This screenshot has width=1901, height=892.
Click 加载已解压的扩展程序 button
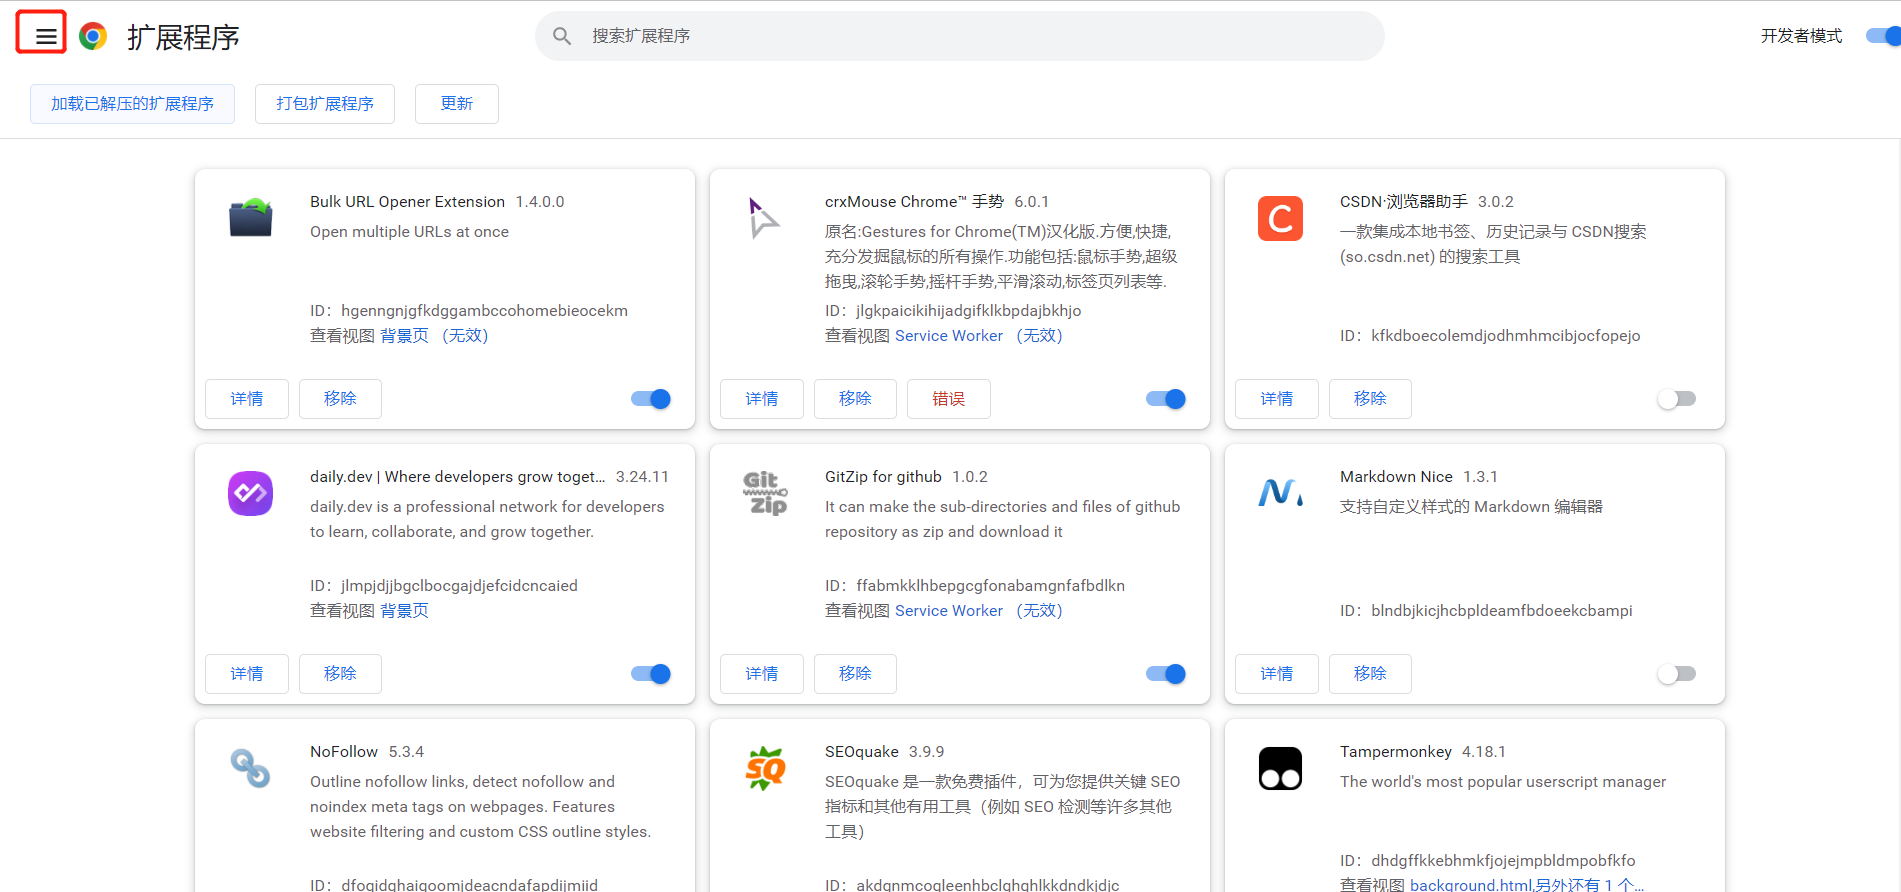pyautogui.click(x=132, y=104)
